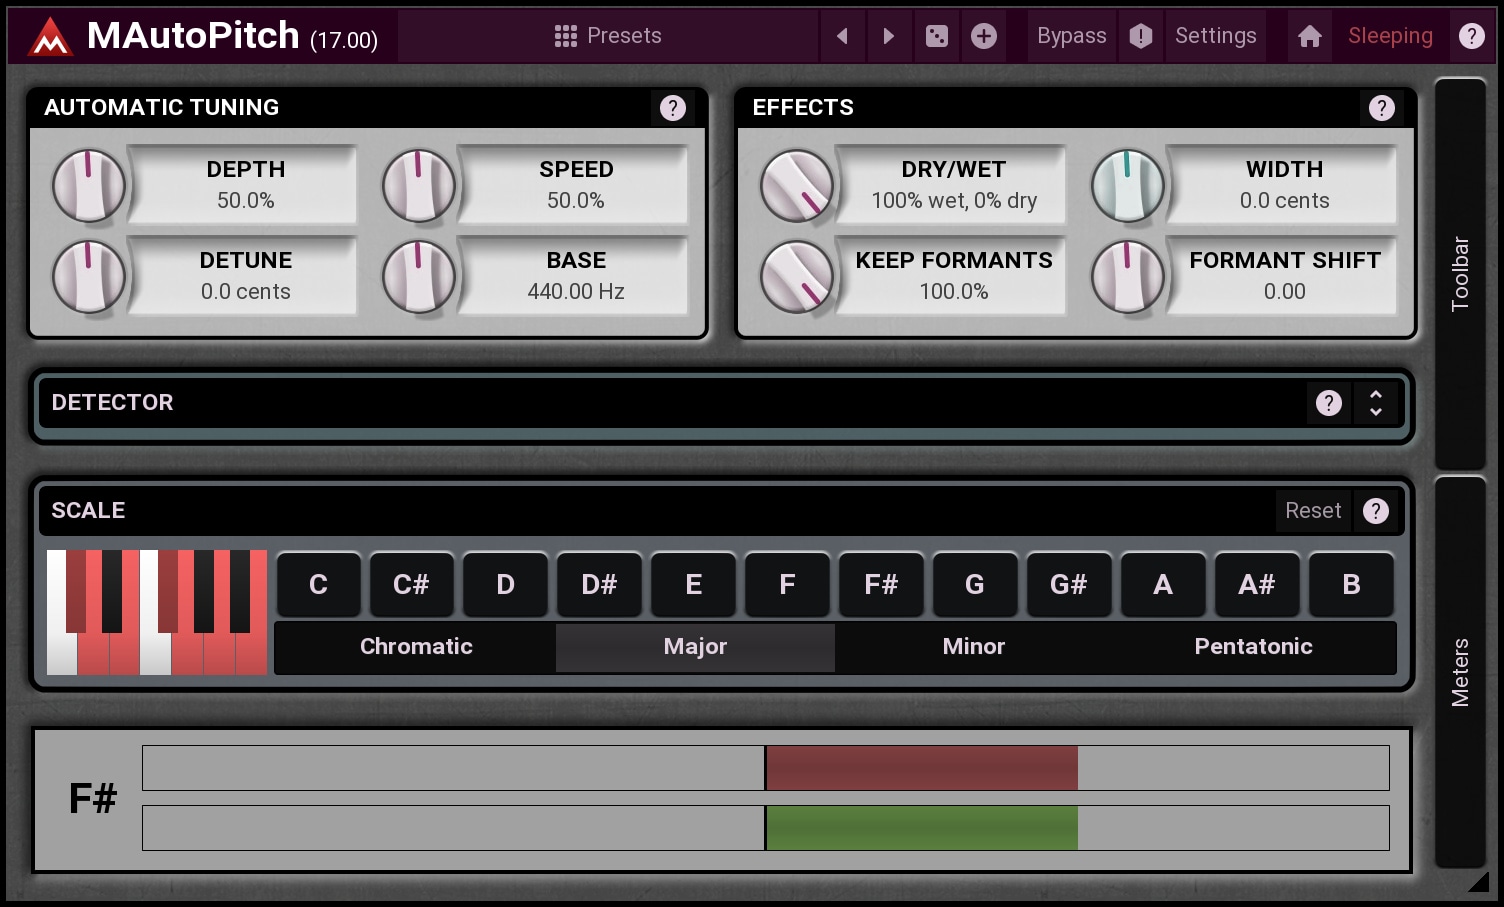Open help for Effects panel
Screen dimensions: 1504x907
[1381, 108]
